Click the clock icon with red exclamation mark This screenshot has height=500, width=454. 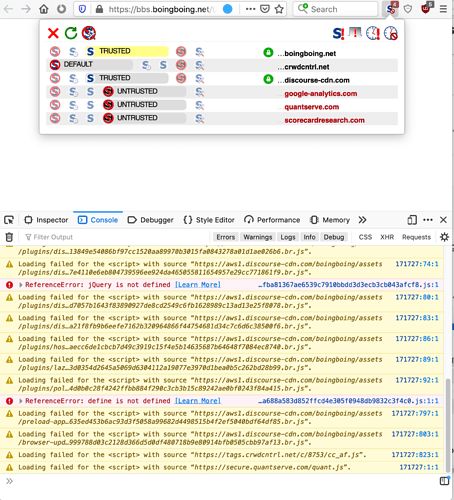click(373, 33)
